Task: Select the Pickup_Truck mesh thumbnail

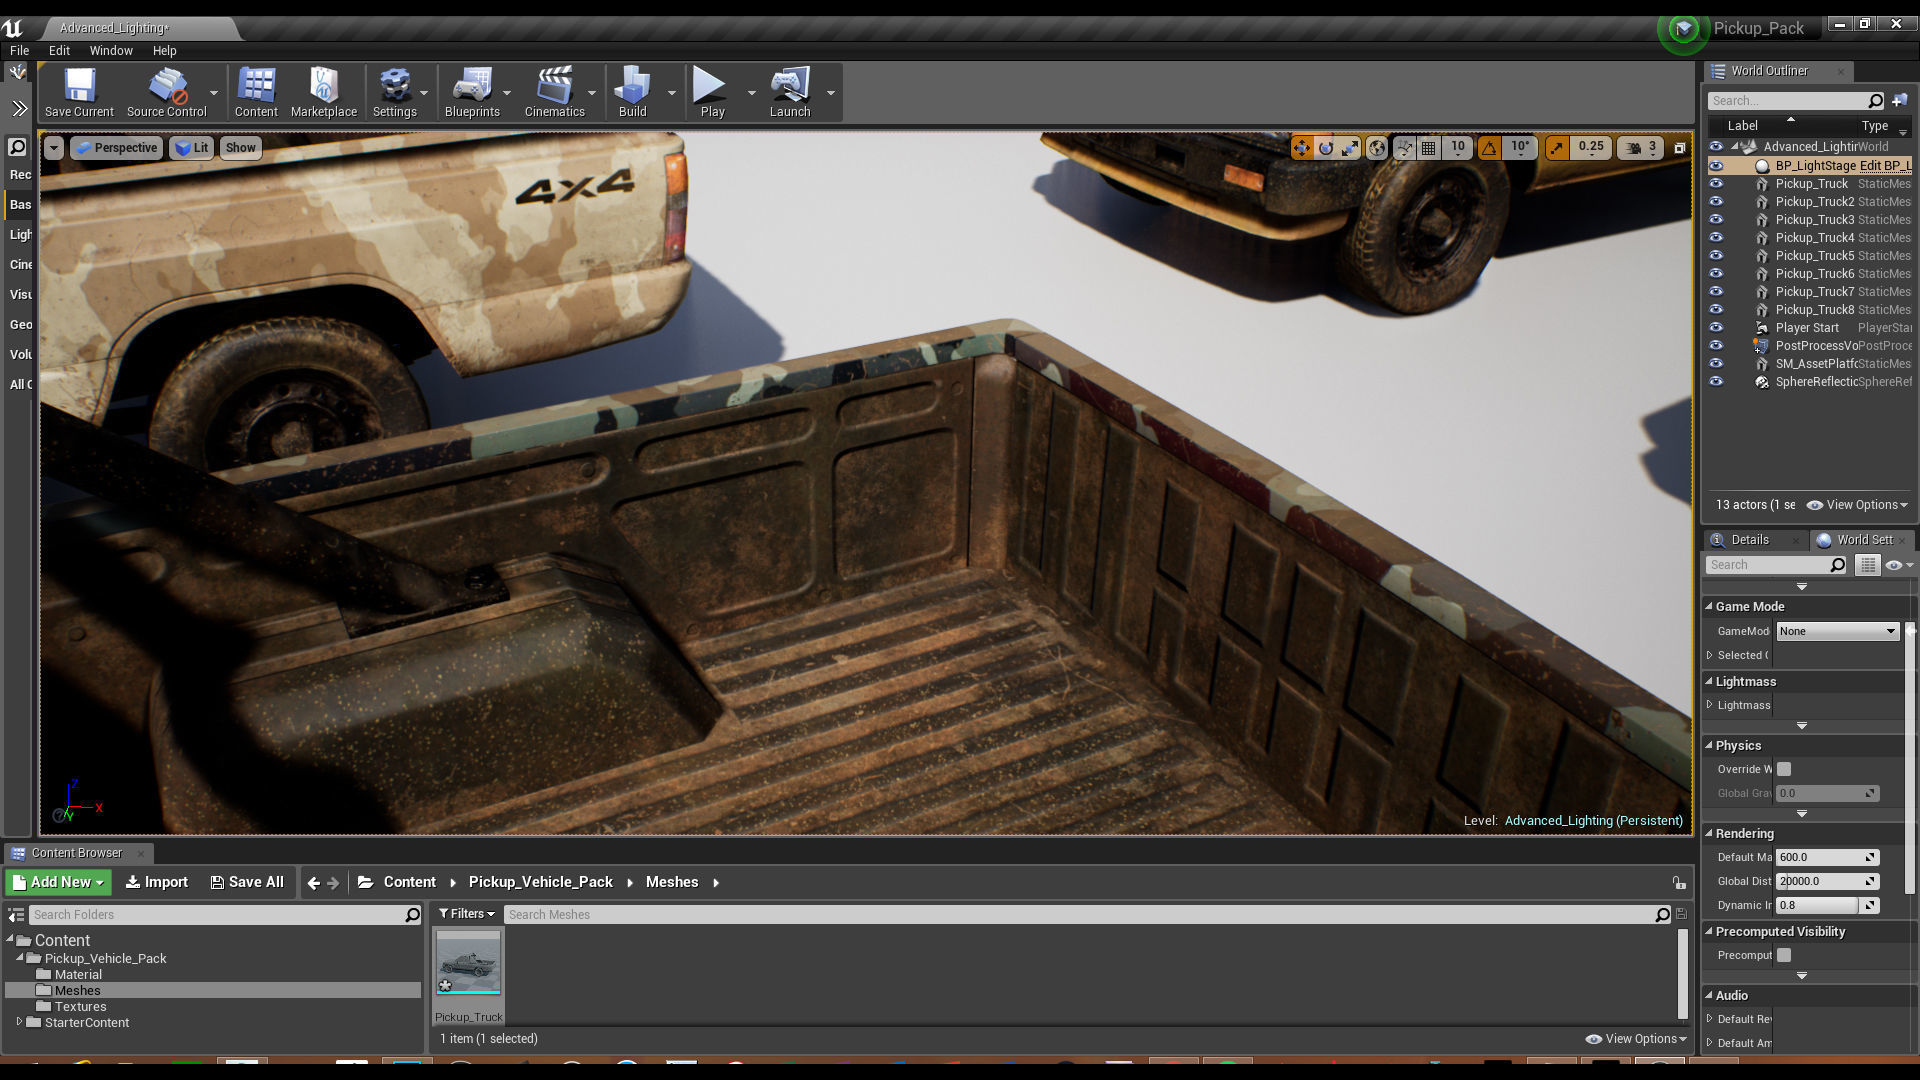Action: tap(468, 963)
